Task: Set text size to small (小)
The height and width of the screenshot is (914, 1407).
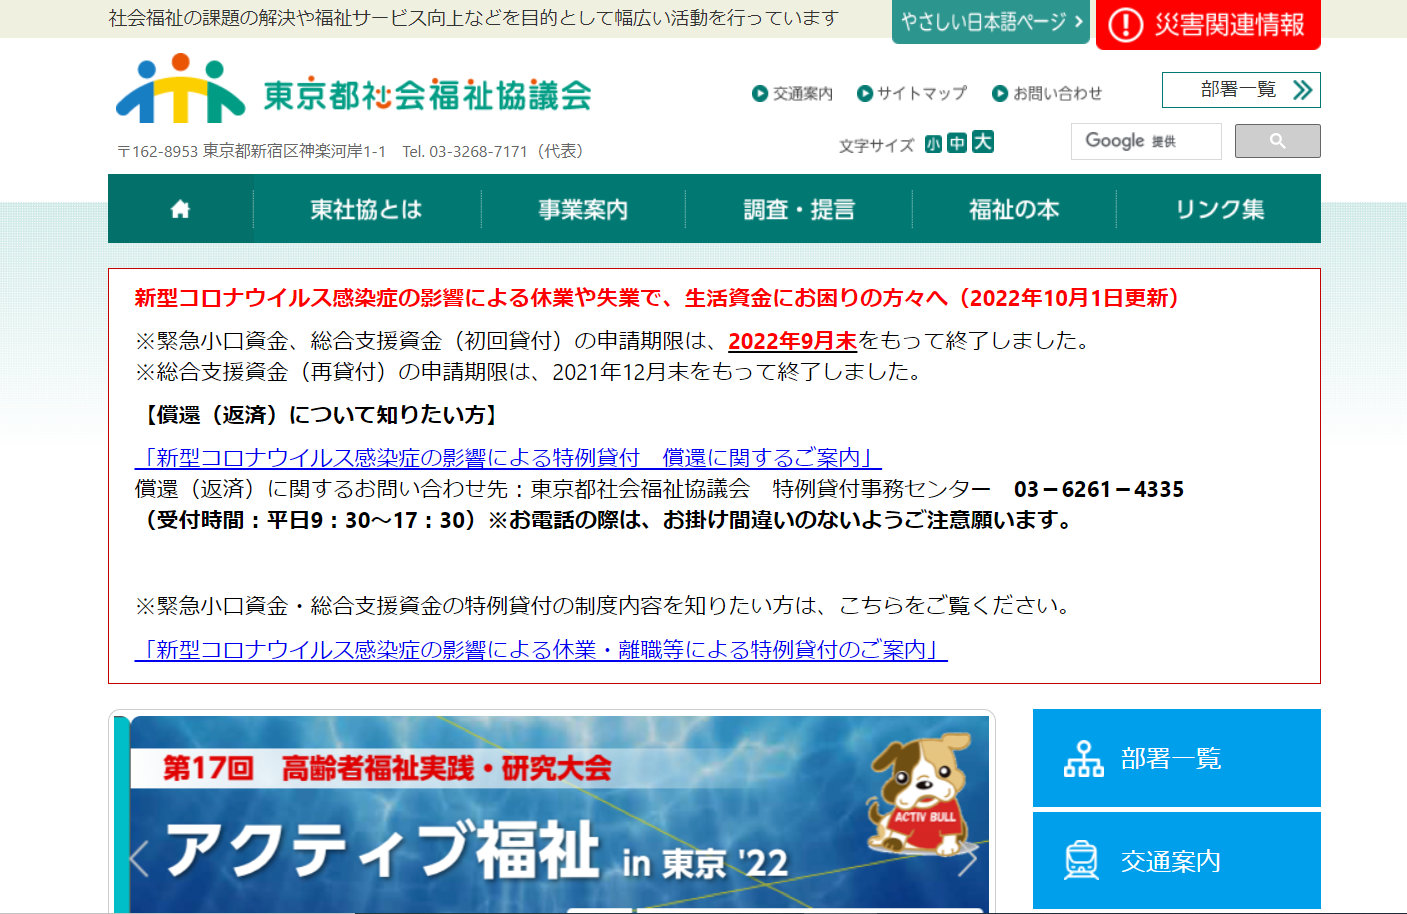Action: [x=933, y=143]
